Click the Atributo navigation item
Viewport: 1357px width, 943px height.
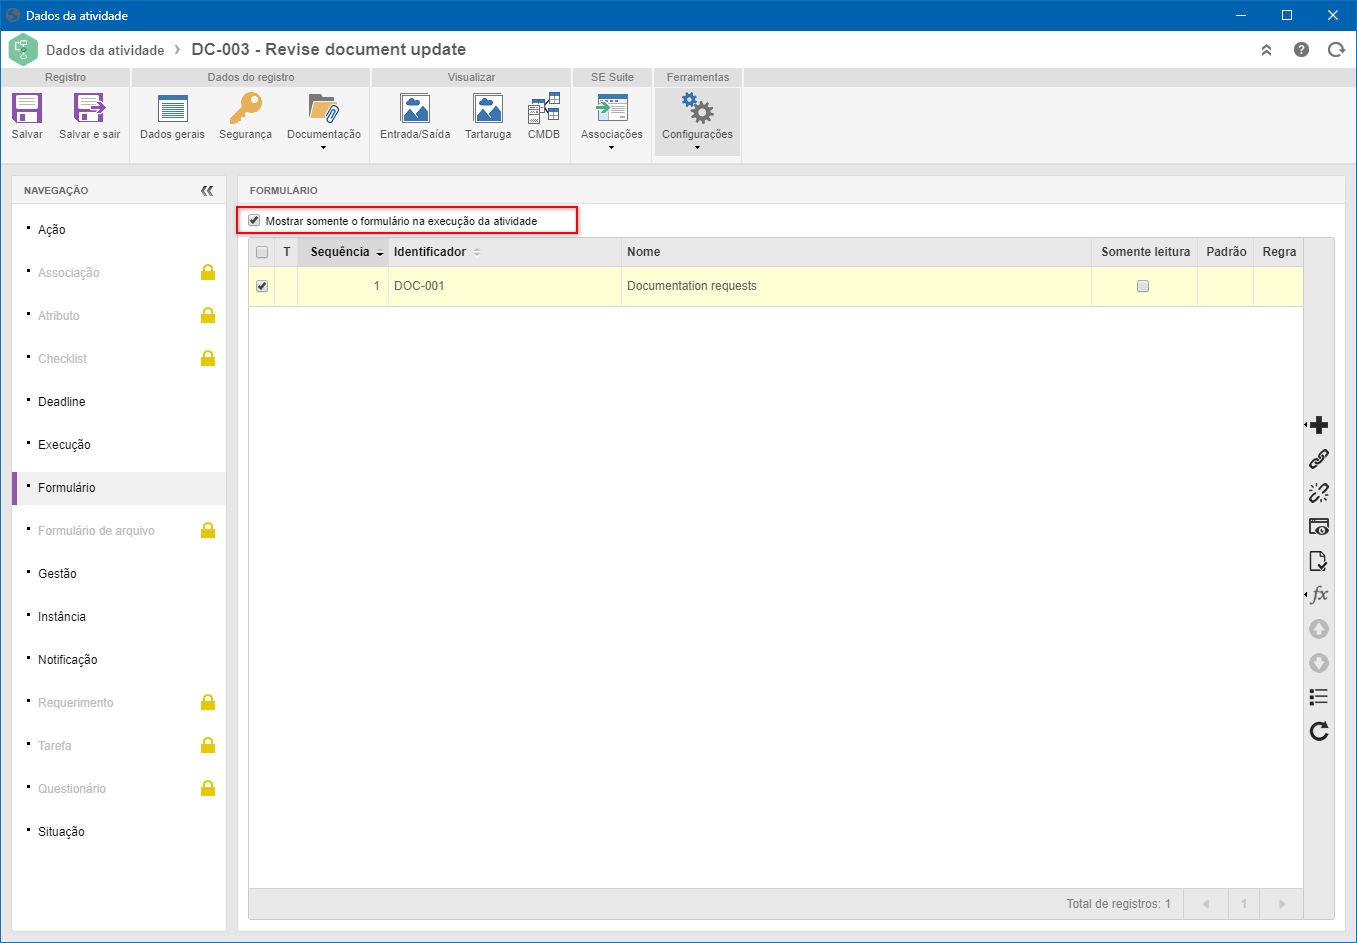coord(59,316)
